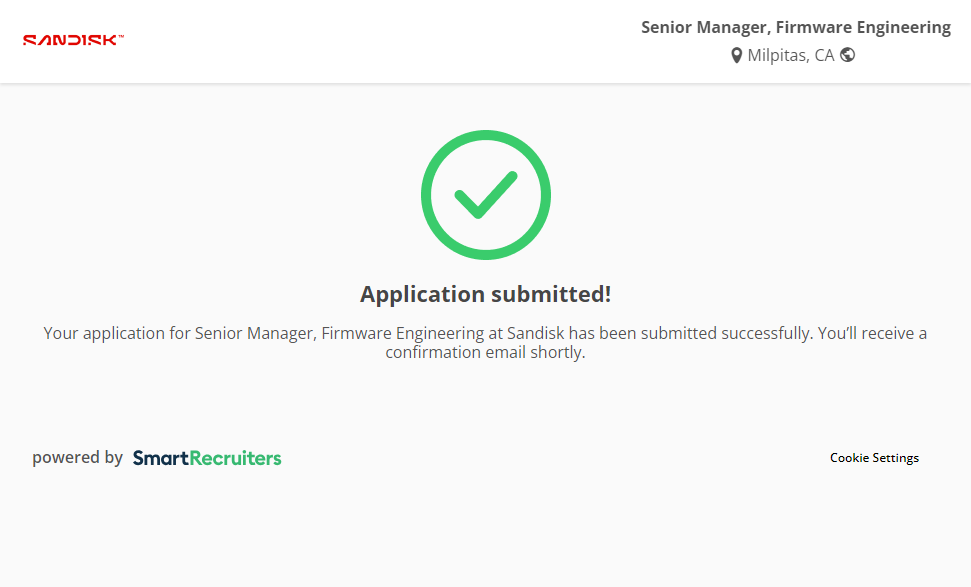
Task: Click "confirmation email shortly." in the message
Action: (485, 353)
